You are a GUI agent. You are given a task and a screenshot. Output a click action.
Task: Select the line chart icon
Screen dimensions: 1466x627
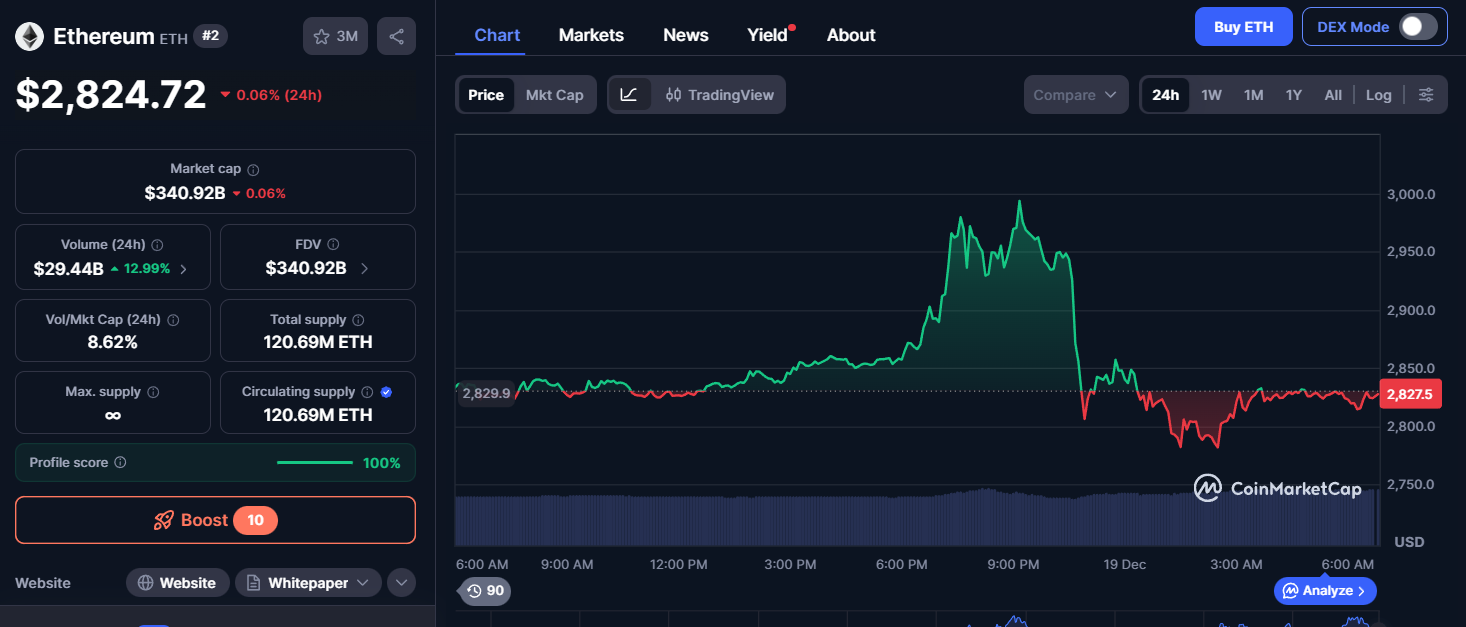631,94
